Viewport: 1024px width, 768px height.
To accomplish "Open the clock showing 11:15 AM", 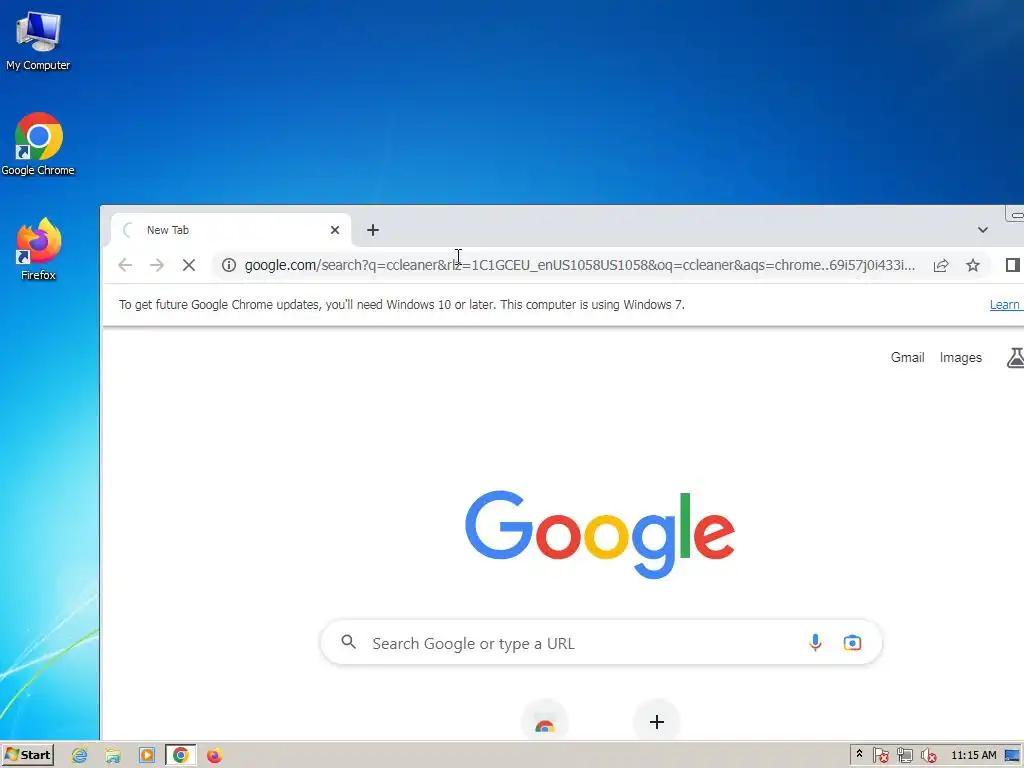I will click(x=974, y=755).
